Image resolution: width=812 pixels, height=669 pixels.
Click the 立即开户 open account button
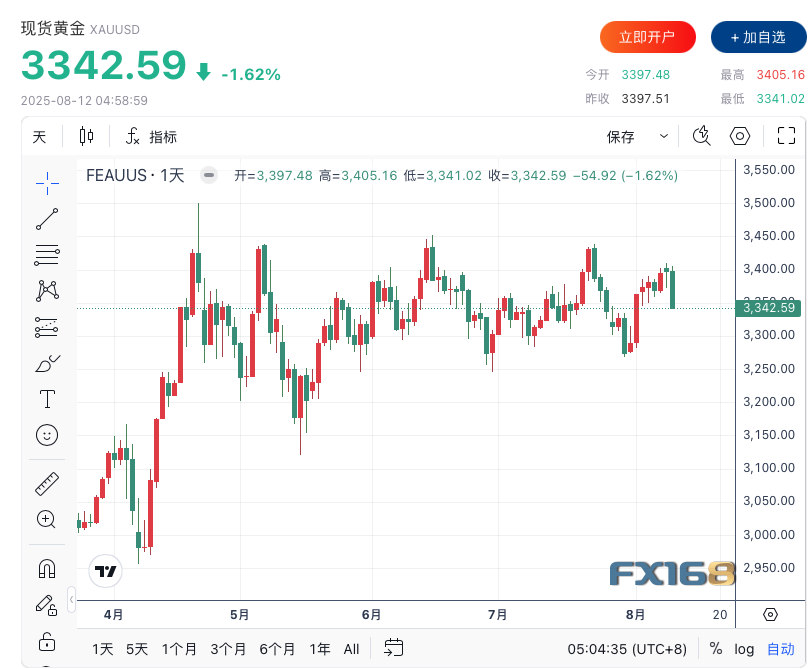pyautogui.click(x=647, y=37)
